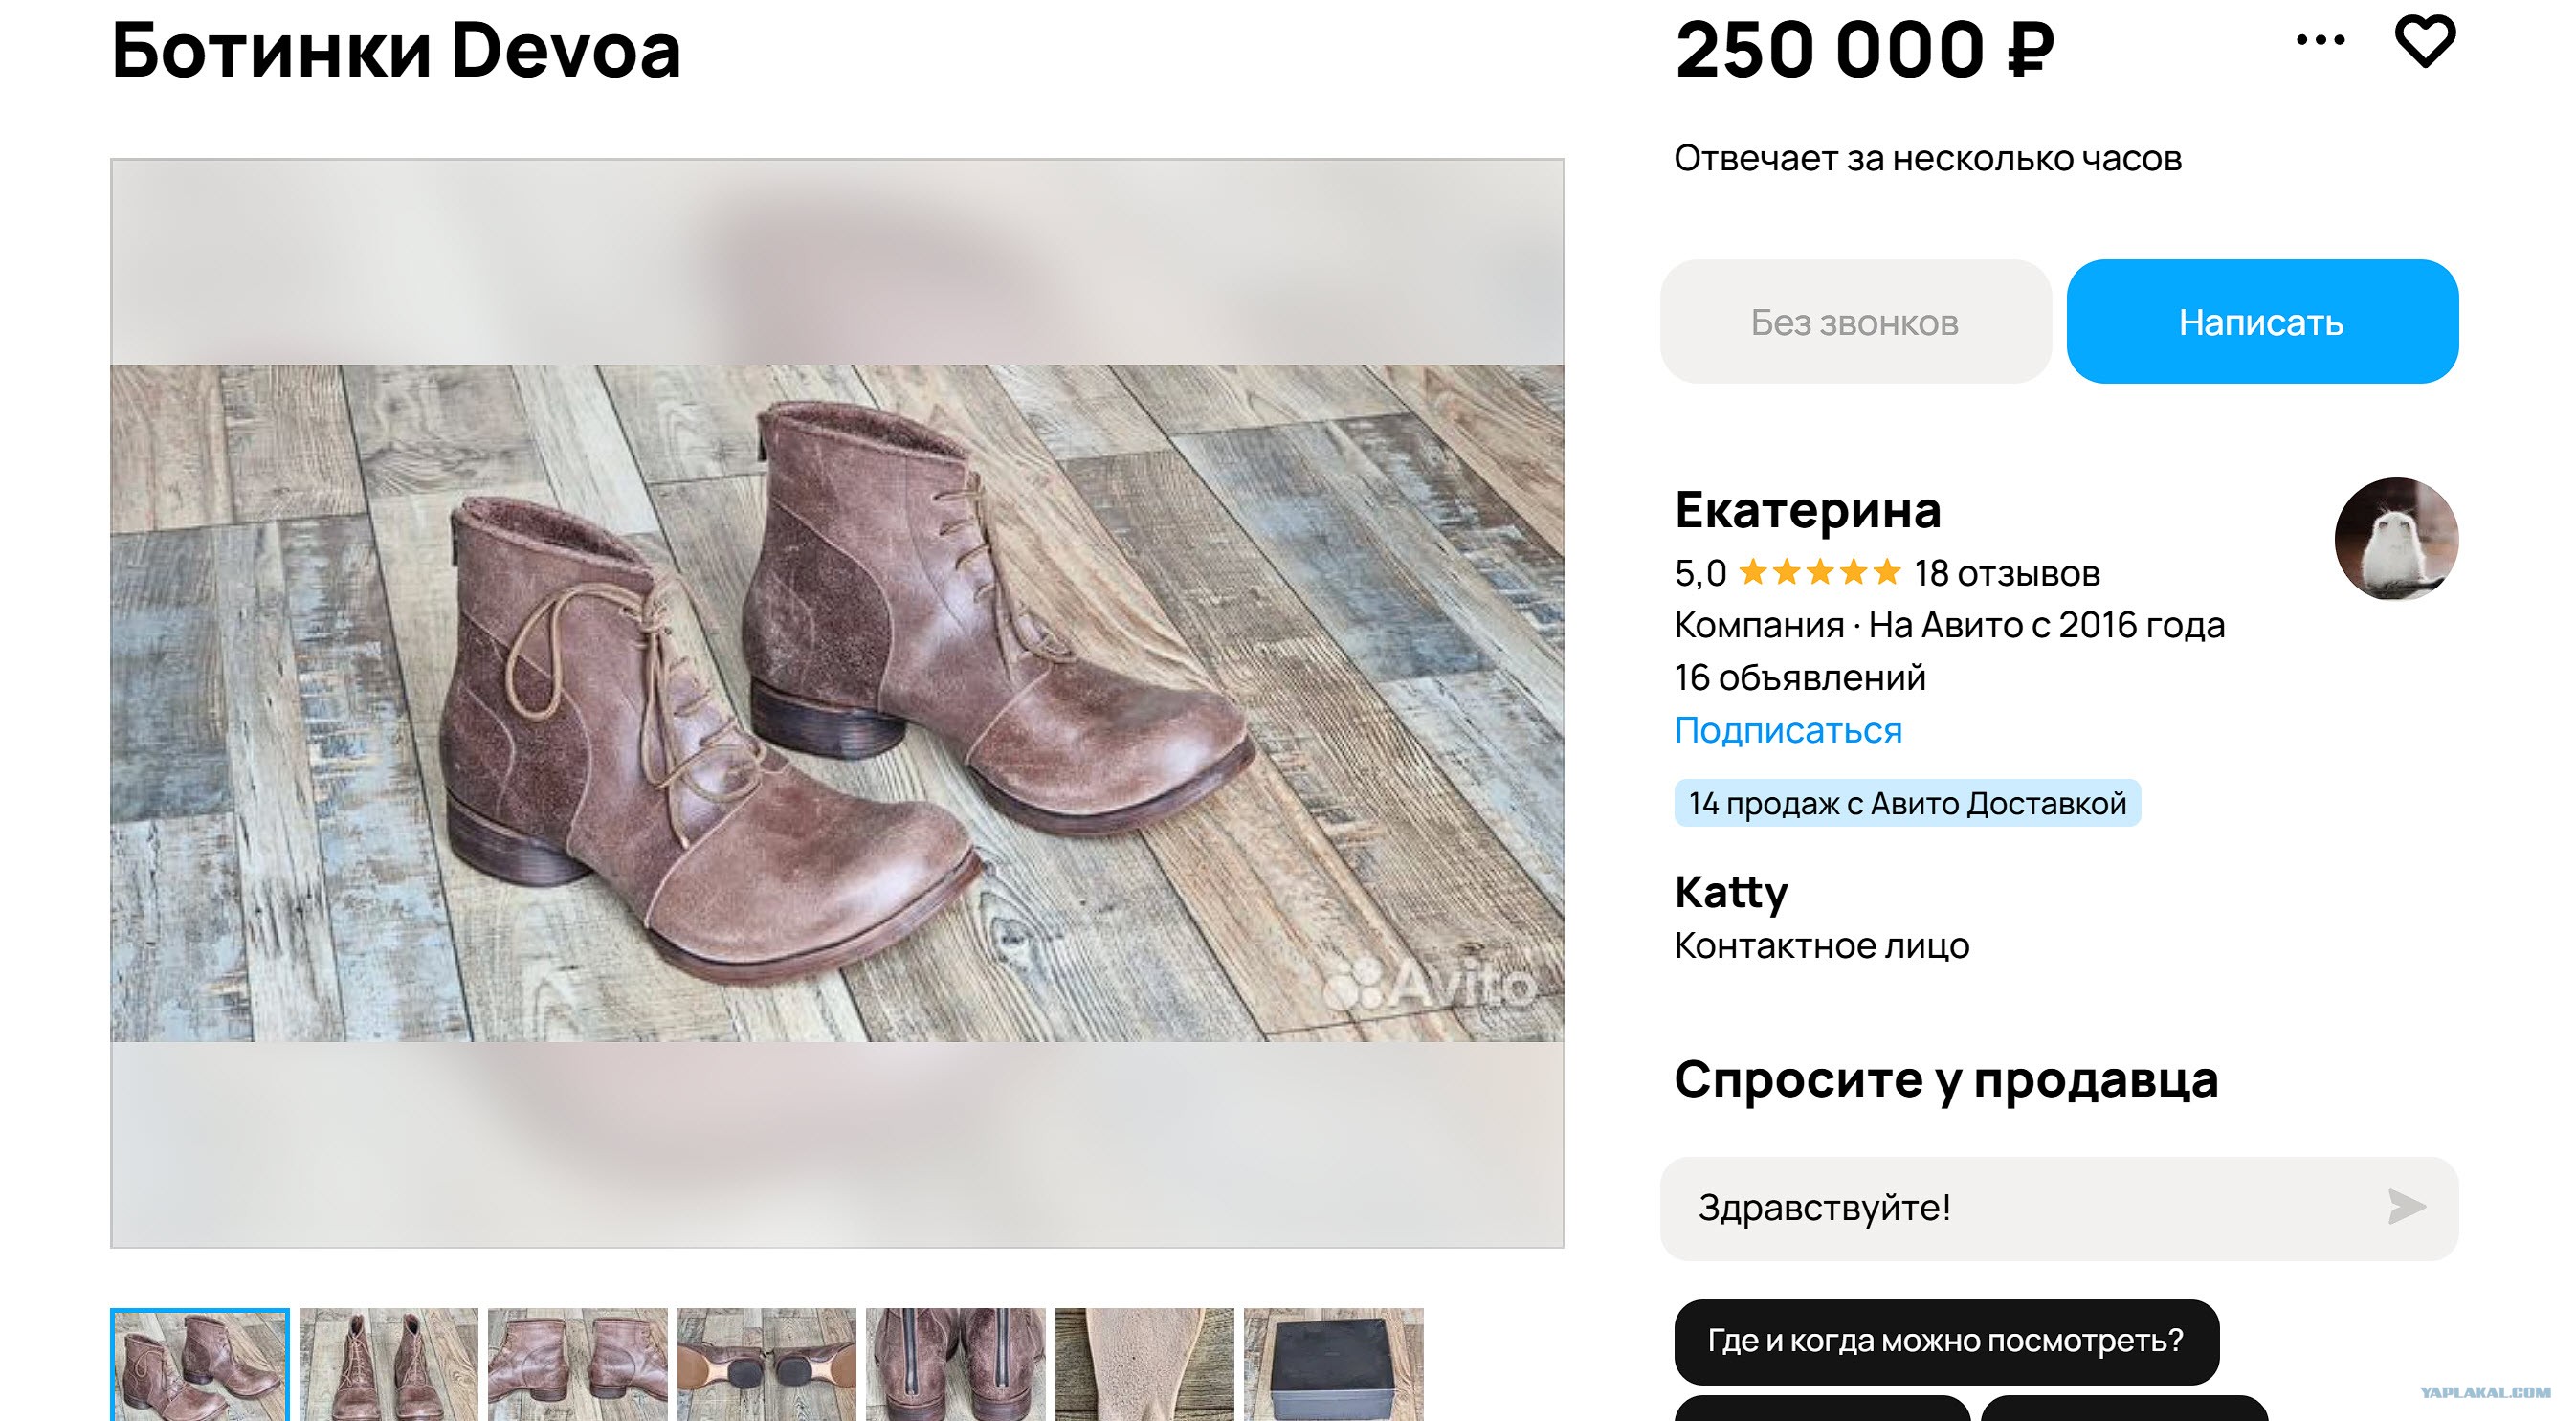Viewport: 2576px width, 1421px height.
Task: Add listing to favorites with heart icon
Action: pos(2424,41)
